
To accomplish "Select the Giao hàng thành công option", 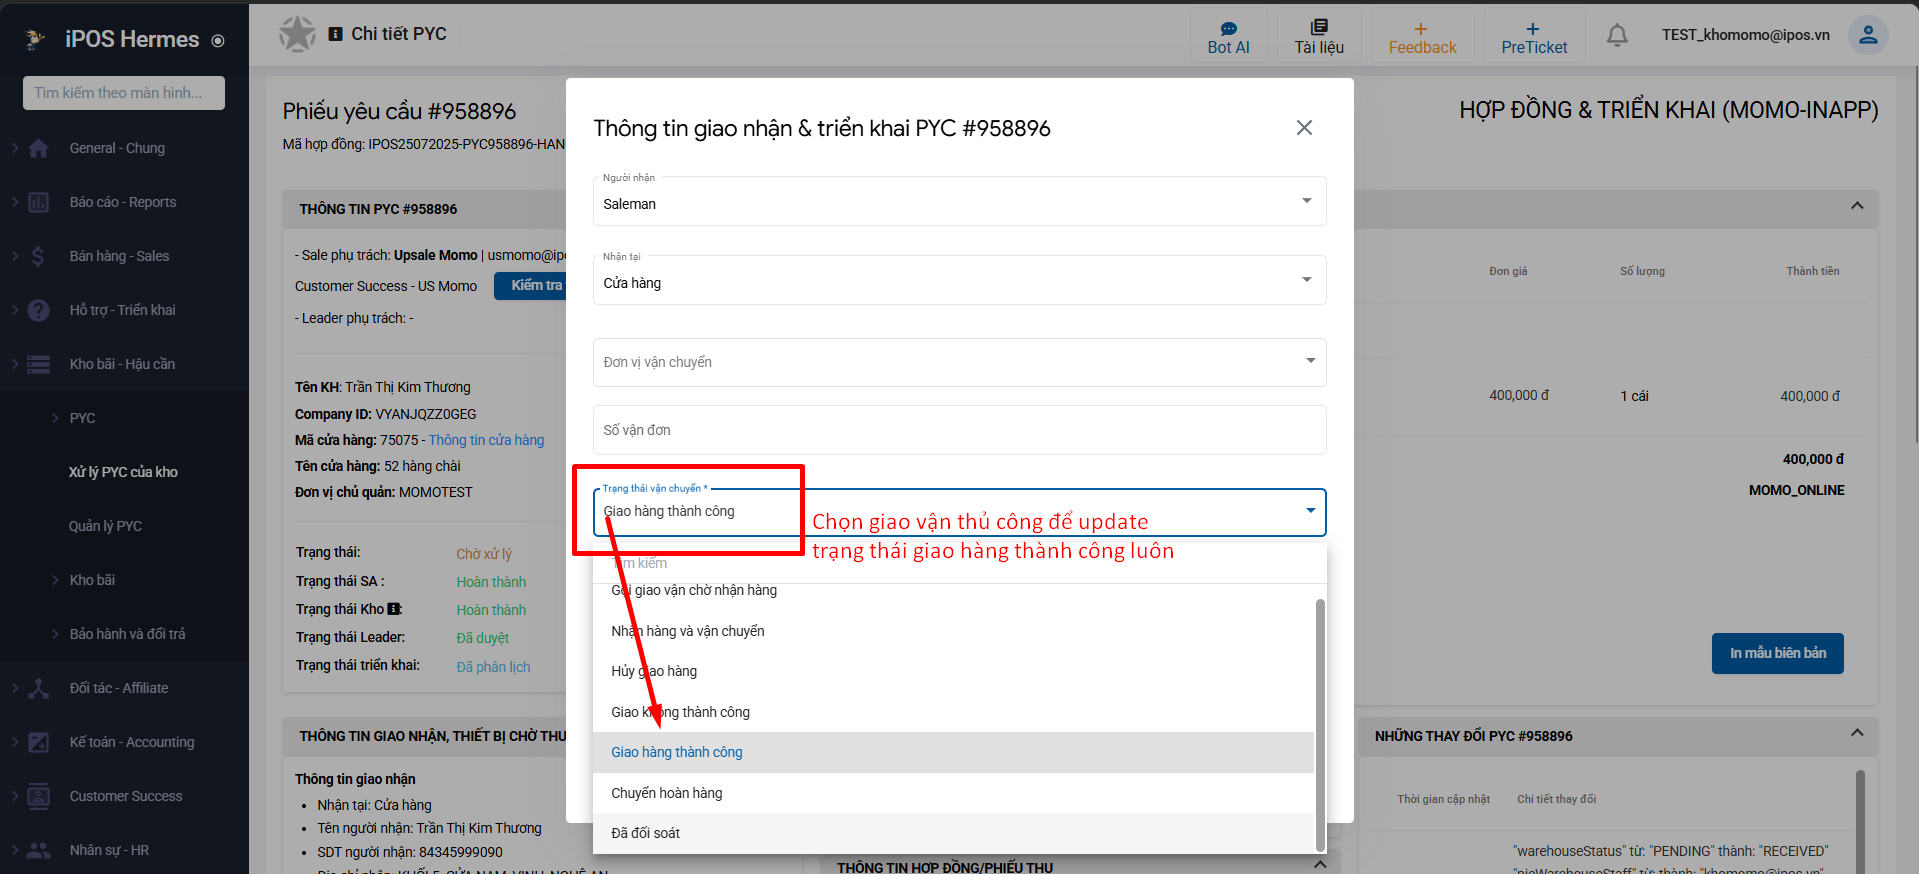I will click(677, 752).
